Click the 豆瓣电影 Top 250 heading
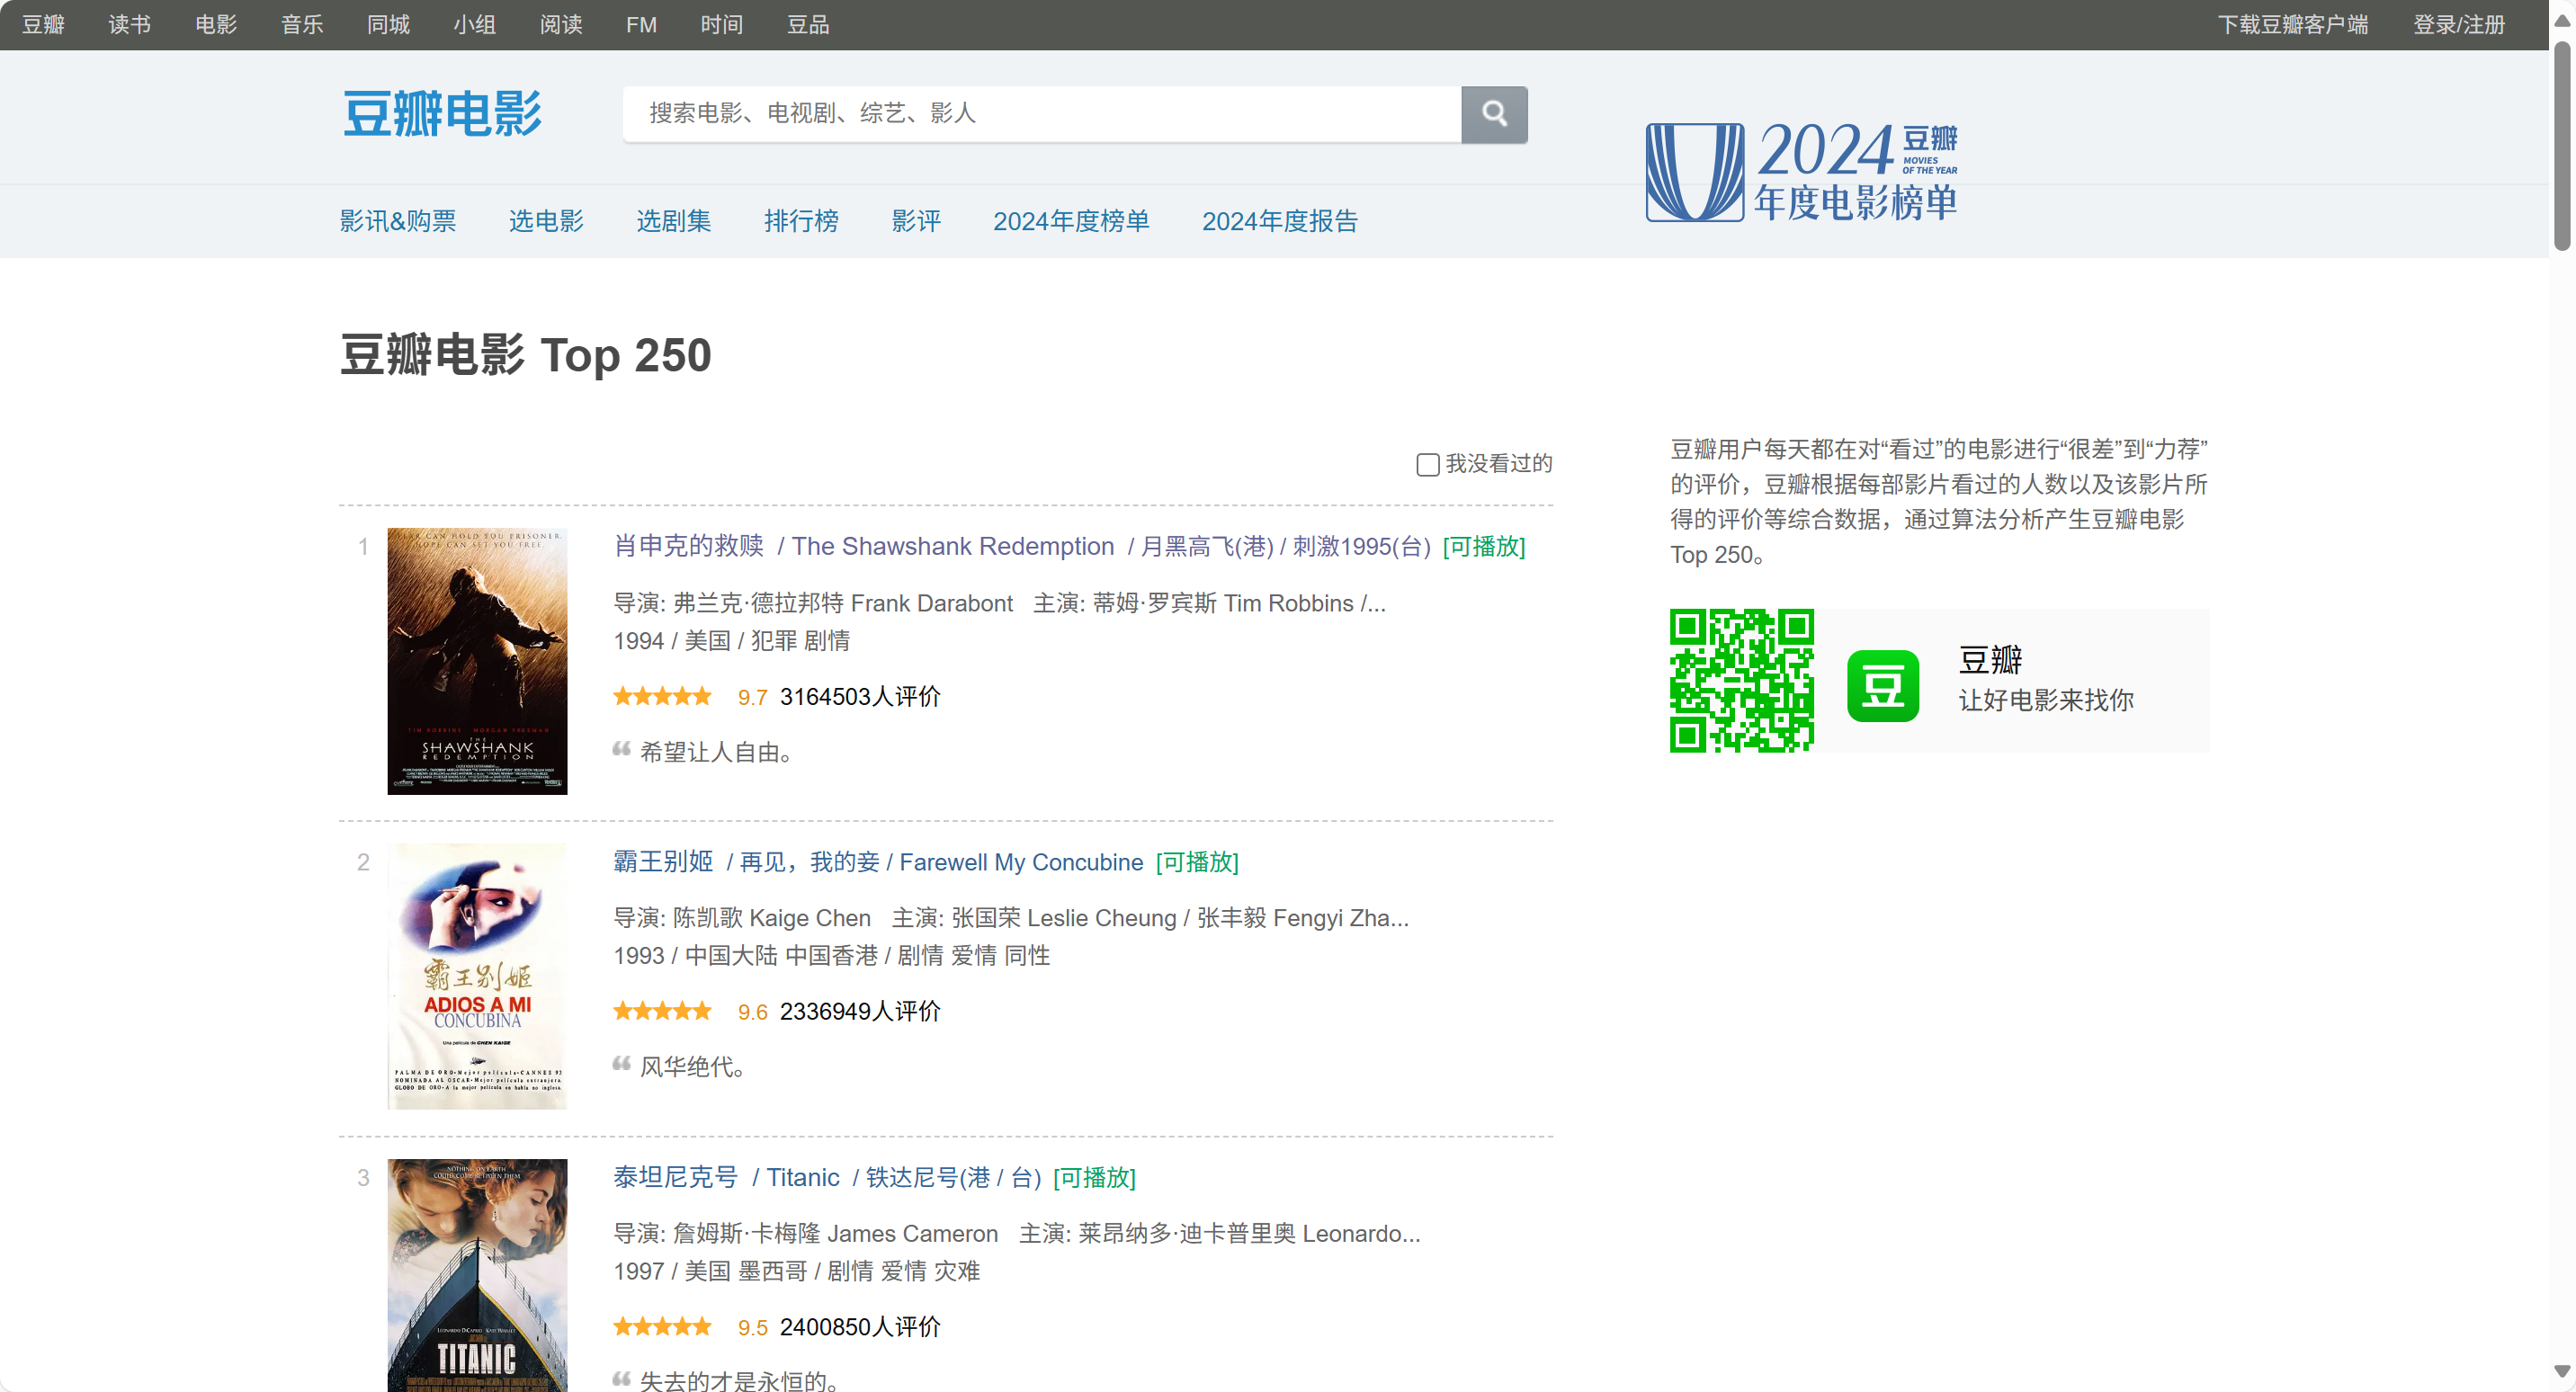This screenshot has width=2576, height=1392. (525, 356)
